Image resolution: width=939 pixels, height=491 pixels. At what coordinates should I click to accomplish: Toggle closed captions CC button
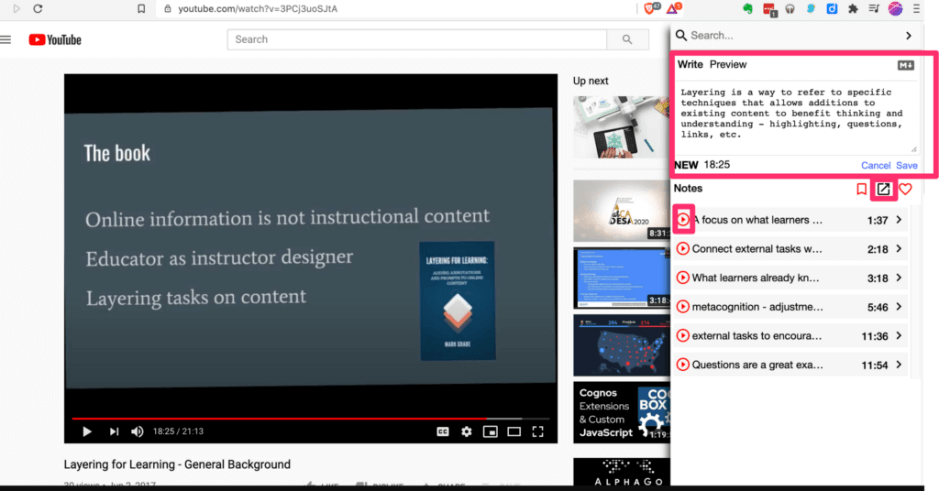[x=443, y=432]
